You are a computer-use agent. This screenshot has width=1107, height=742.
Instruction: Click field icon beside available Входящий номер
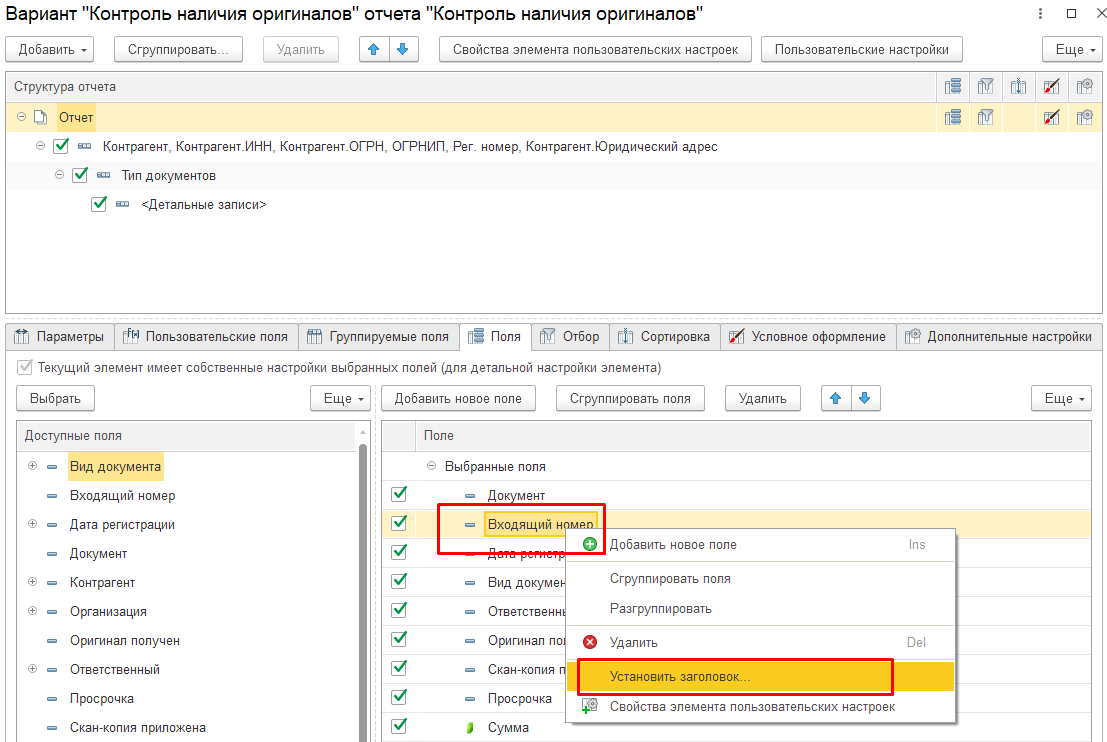(52, 496)
